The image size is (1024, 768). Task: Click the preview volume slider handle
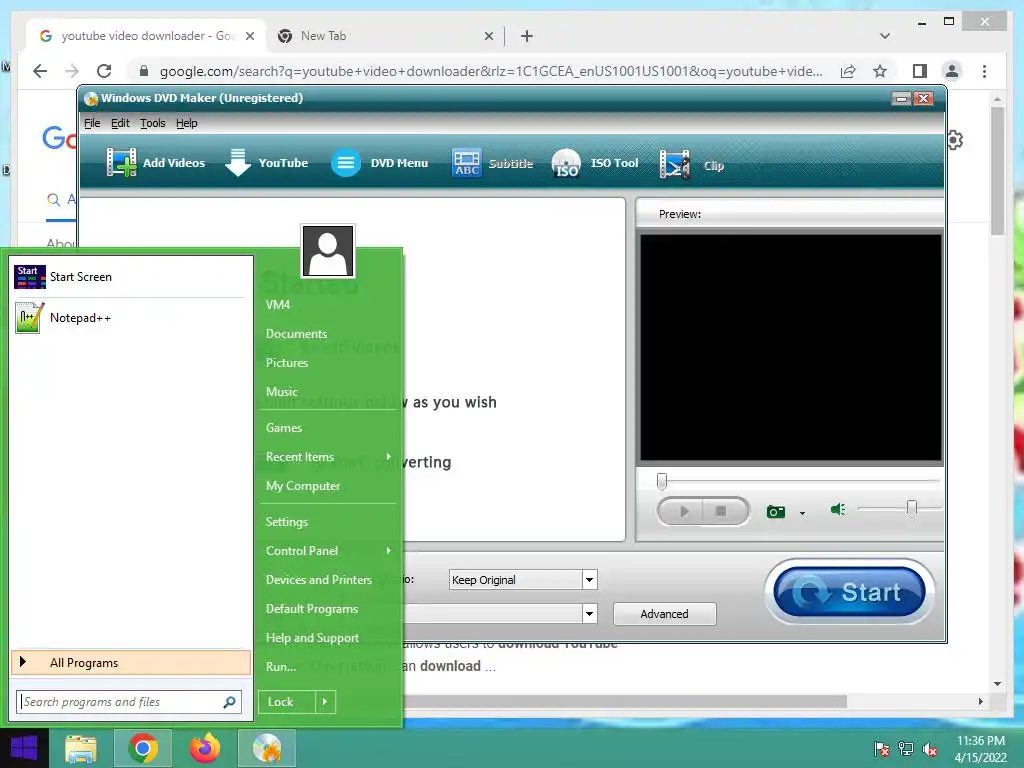(912, 508)
